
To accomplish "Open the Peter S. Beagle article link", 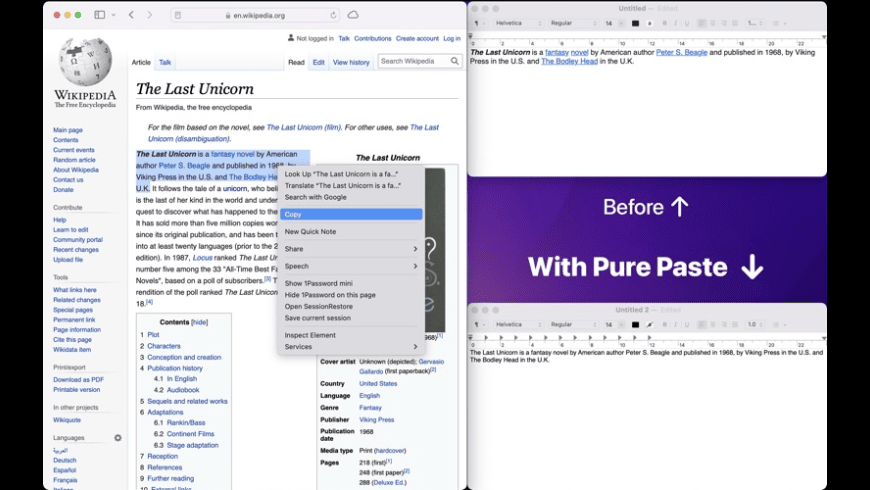I will [184, 165].
